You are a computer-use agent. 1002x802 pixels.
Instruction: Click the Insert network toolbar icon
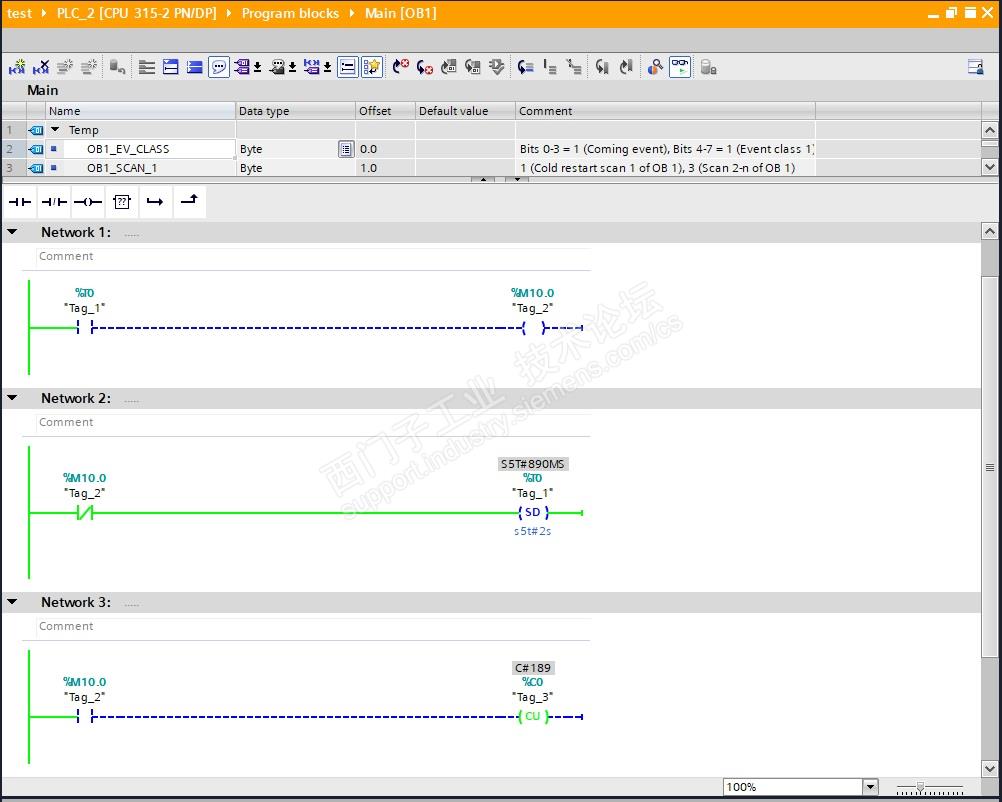tap(17, 66)
